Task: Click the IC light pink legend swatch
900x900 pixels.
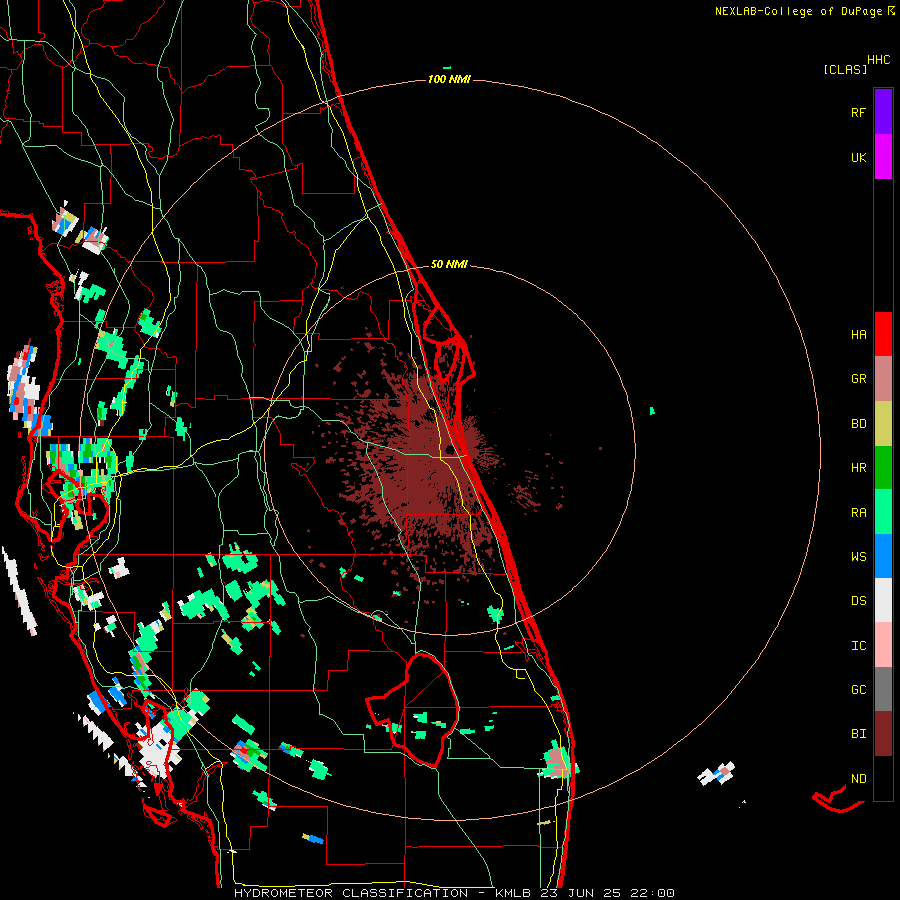Action: pos(883,645)
